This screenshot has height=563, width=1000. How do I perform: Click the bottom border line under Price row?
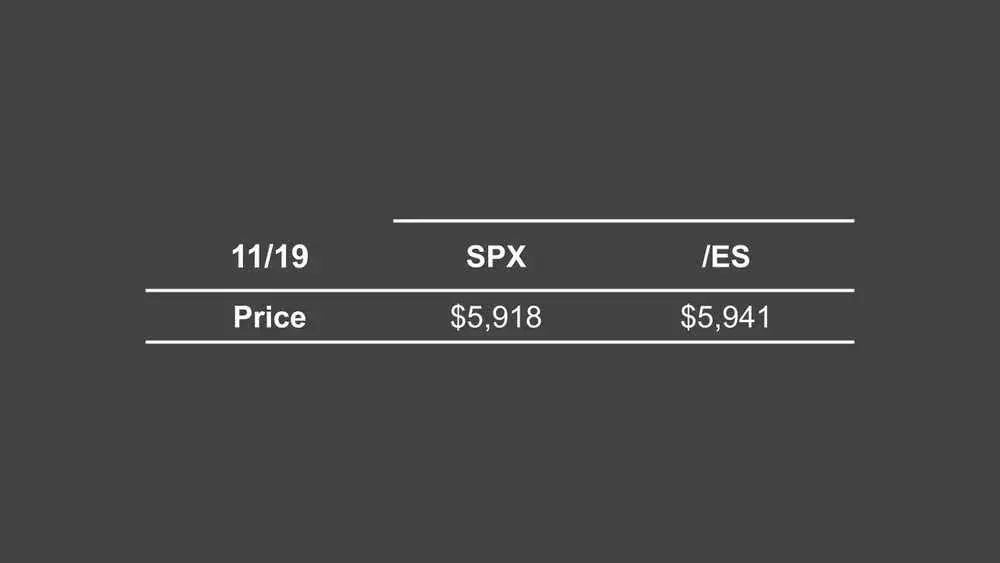coord(500,342)
